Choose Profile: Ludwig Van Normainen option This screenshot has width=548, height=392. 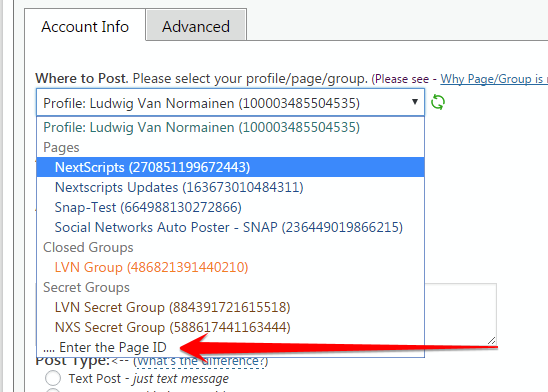click(x=230, y=127)
